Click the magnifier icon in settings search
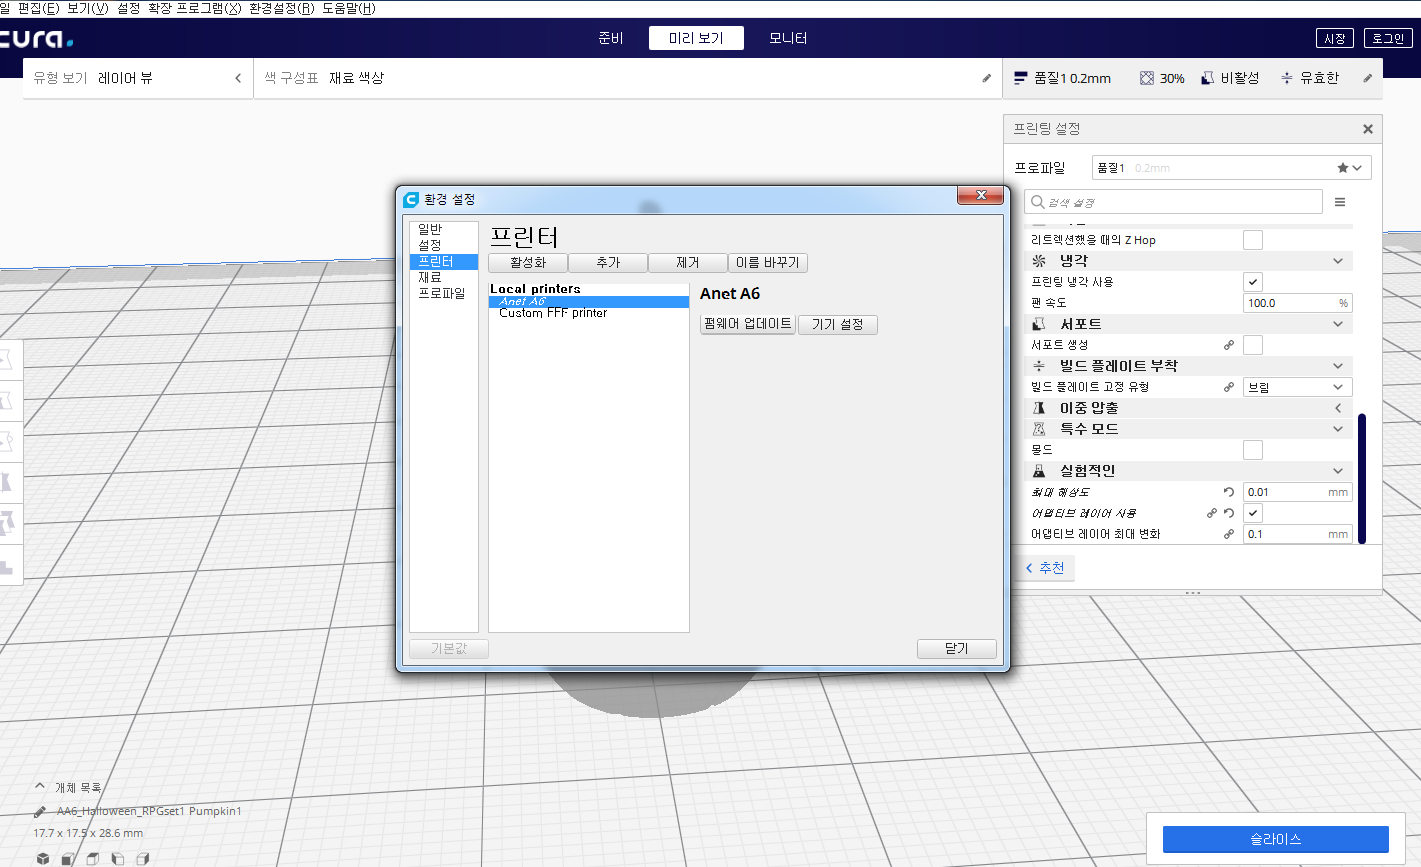1421x867 pixels. pos(1038,202)
